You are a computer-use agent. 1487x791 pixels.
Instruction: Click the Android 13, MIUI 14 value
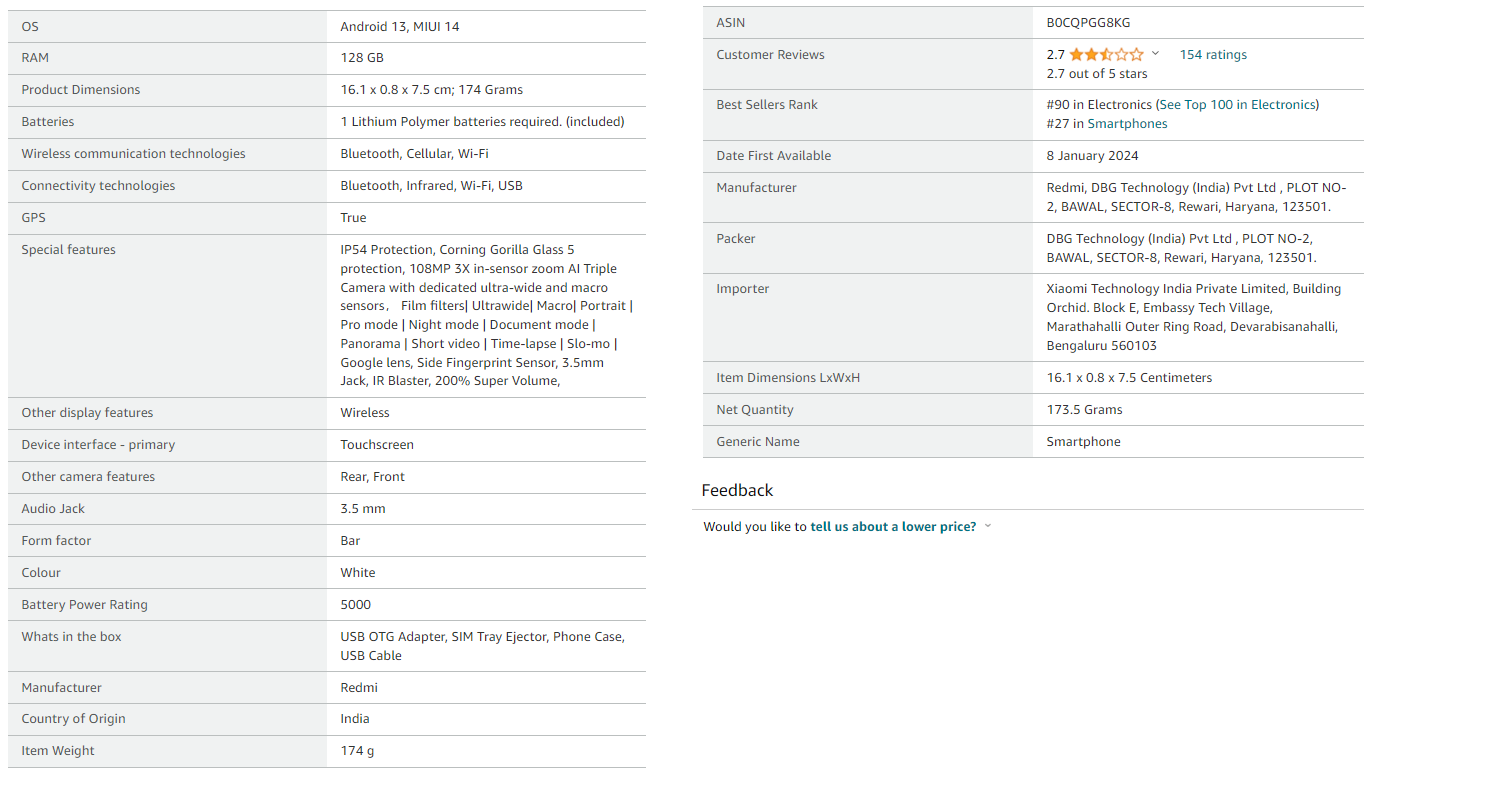pos(400,27)
